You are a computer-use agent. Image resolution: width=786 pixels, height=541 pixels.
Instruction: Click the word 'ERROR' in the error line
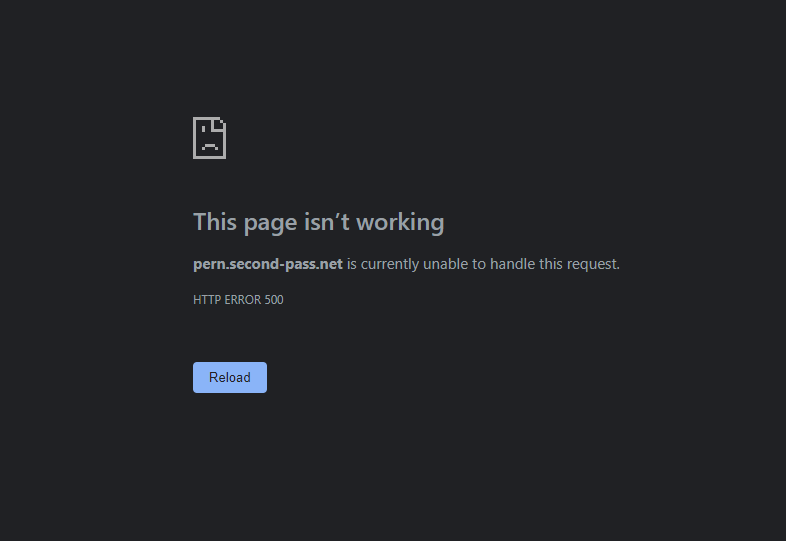point(242,300)
